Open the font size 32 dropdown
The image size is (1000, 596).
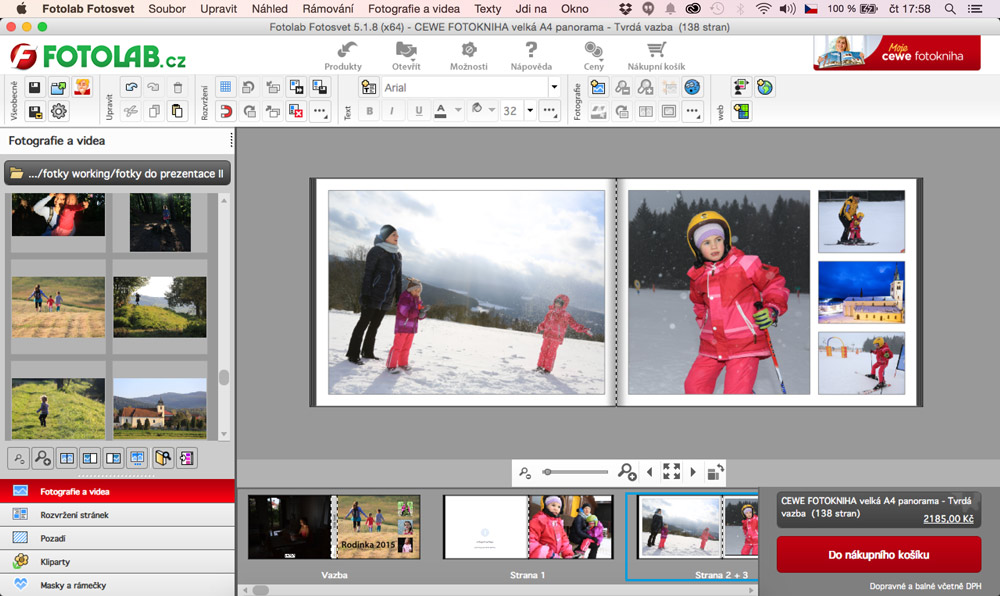point(528,111)
